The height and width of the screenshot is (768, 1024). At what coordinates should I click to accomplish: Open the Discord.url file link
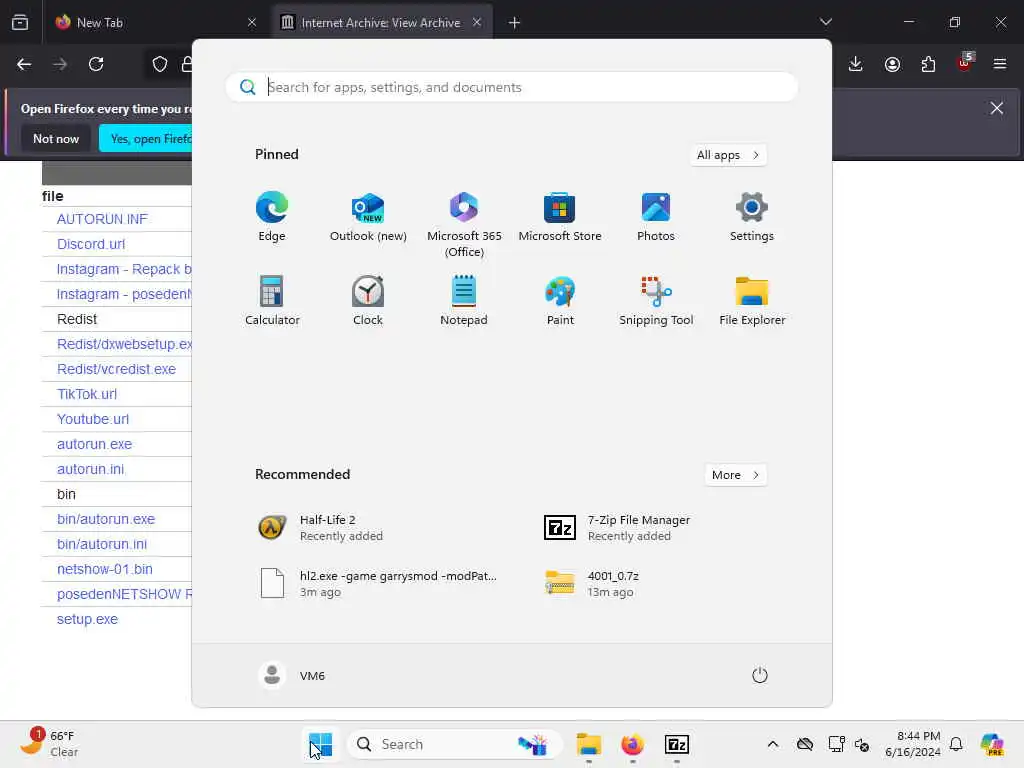(x=91, y=244)
